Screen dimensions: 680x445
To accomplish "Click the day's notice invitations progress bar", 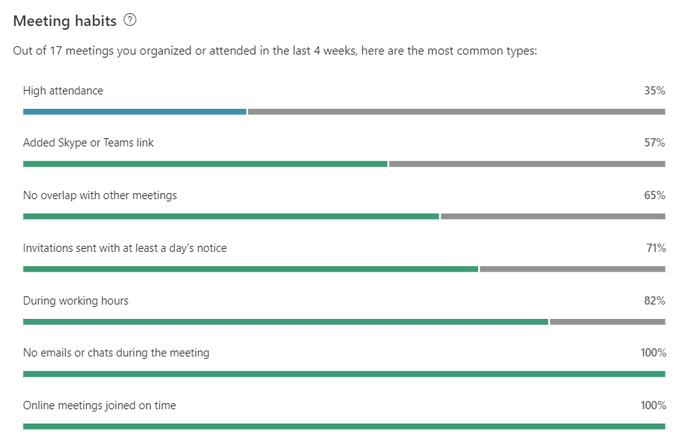I will click(x=250, y=268).
